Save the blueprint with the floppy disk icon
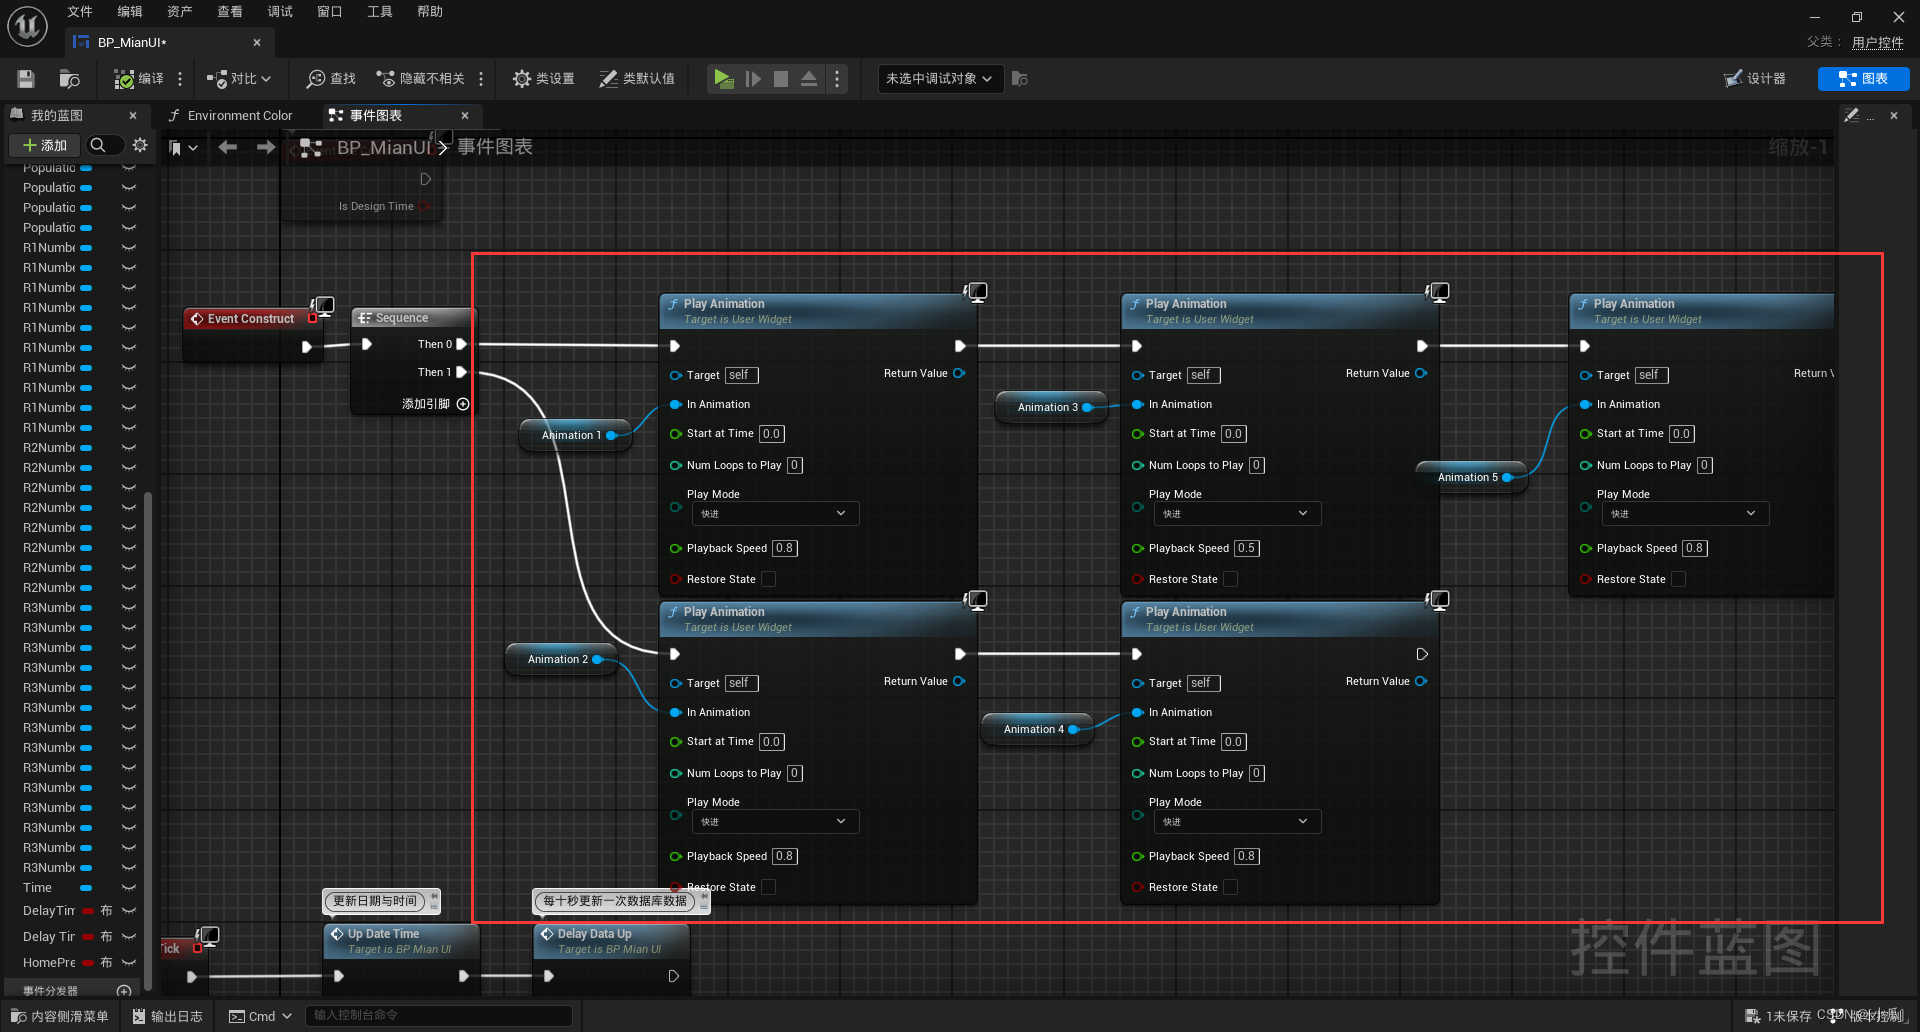 click(x=26, y=79)
